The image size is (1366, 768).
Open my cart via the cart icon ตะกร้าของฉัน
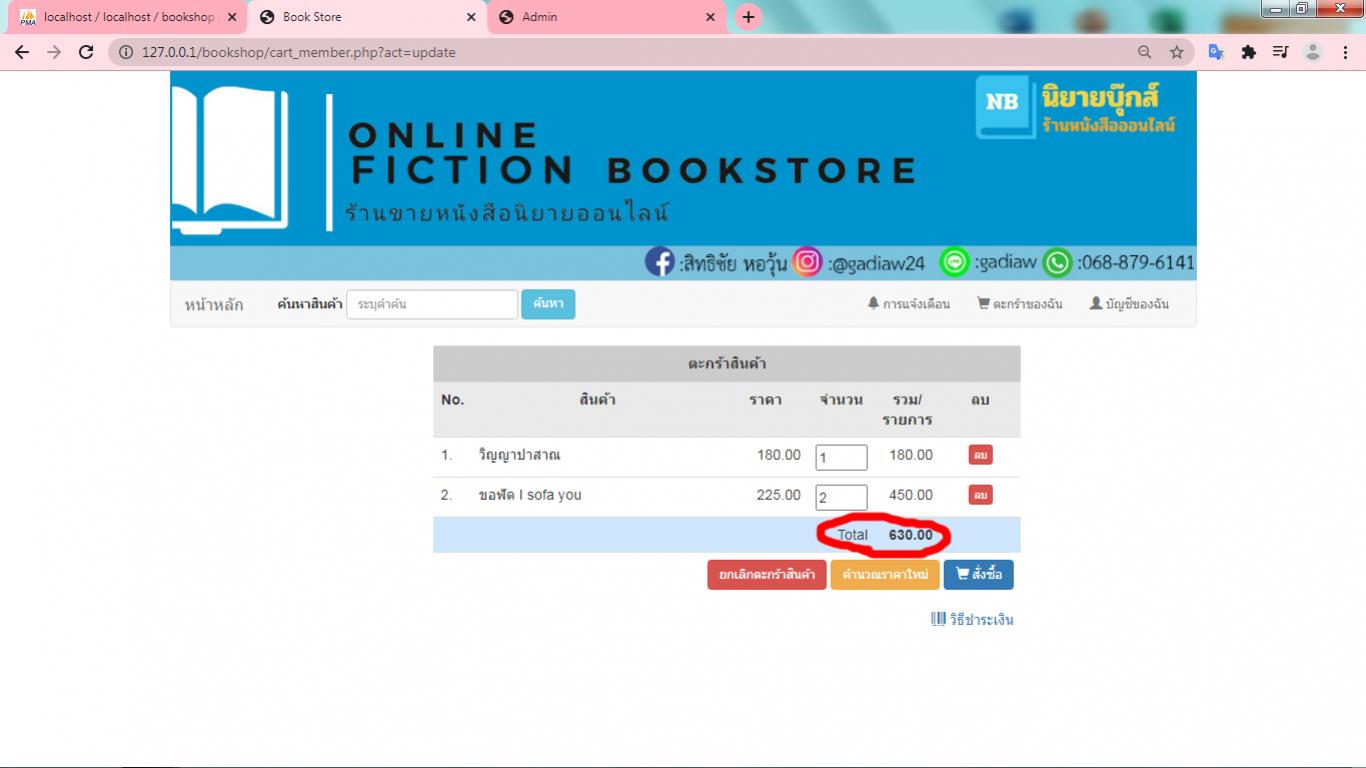[984, 304]
